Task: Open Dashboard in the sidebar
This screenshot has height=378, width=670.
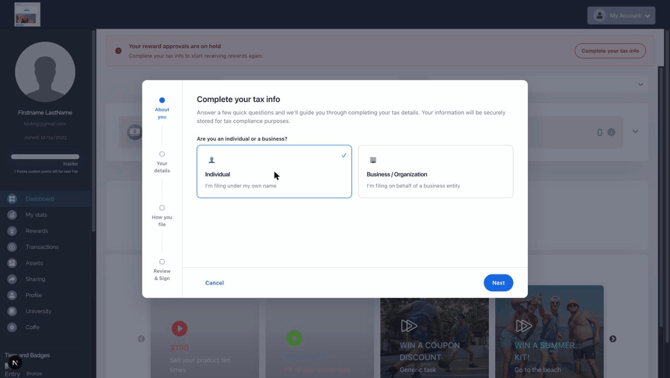Action: (x=45, y=199)
